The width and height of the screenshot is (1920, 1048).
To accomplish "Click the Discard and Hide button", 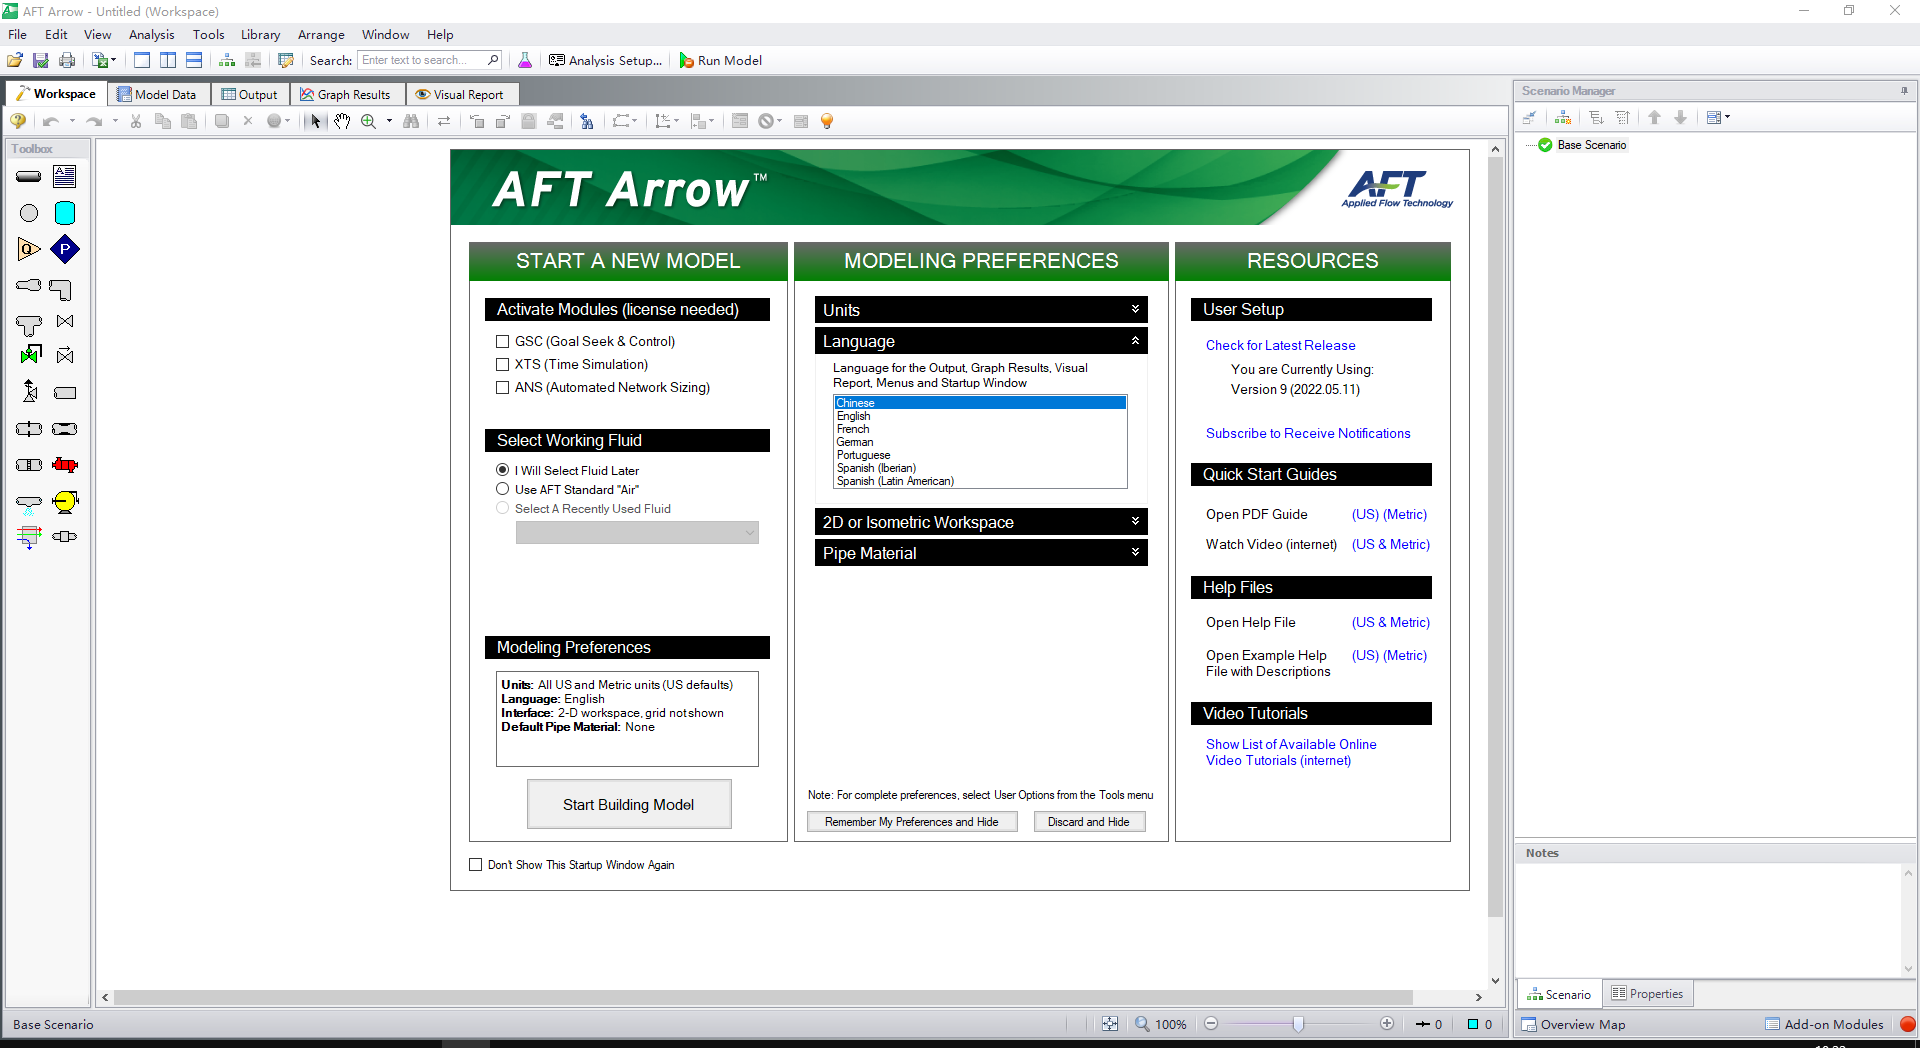I will pyautogui.click(x=1089, y=822).
